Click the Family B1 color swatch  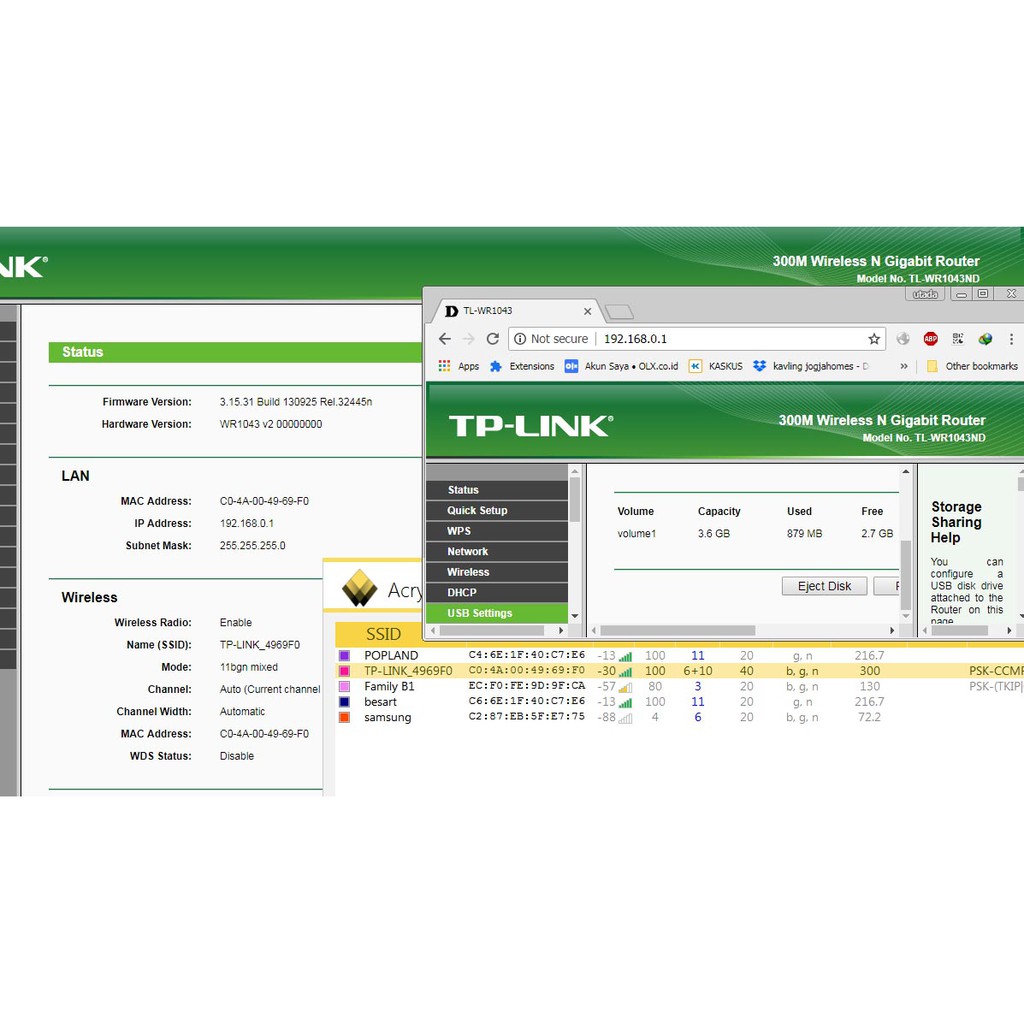click(x=345, y=686)
